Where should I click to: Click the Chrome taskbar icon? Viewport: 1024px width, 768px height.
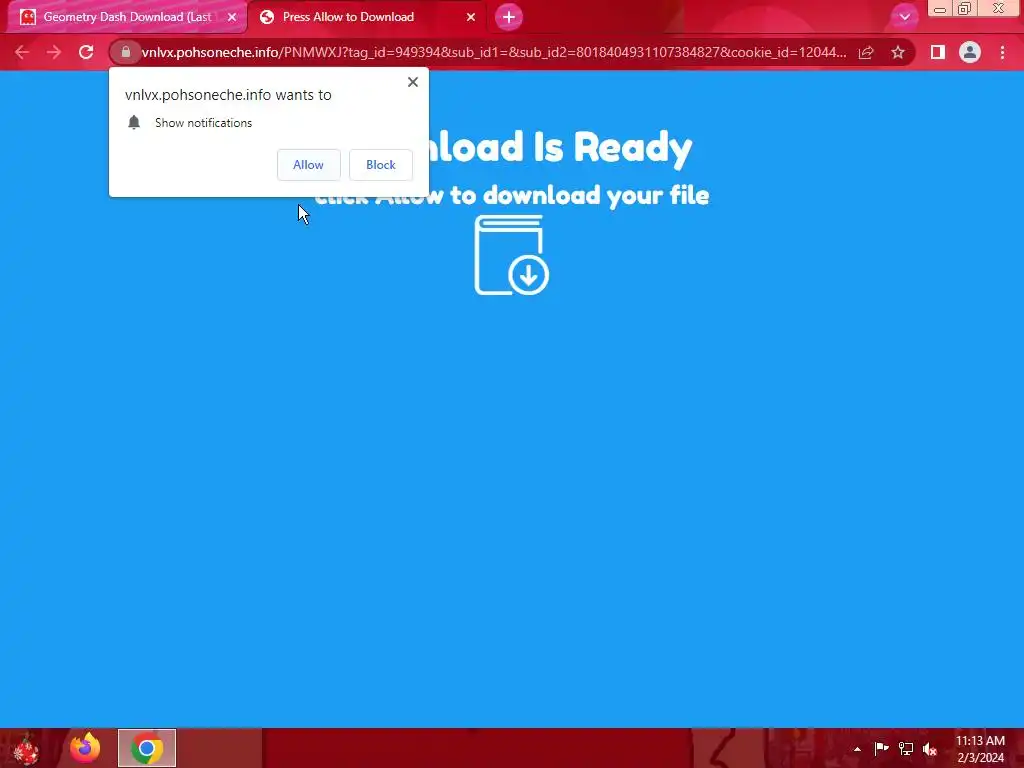coord(147,748)
